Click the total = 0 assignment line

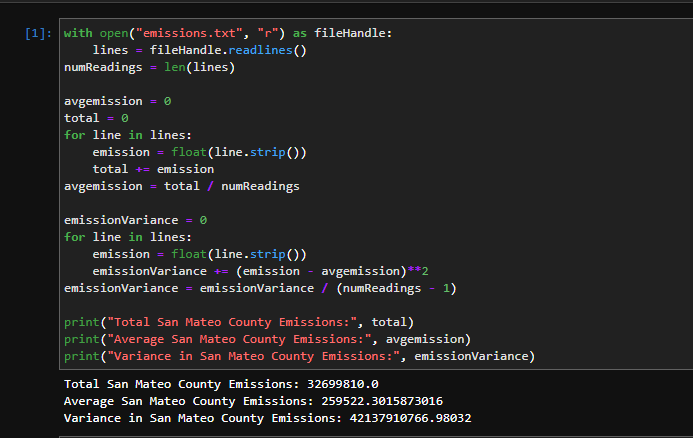[96, 118]
